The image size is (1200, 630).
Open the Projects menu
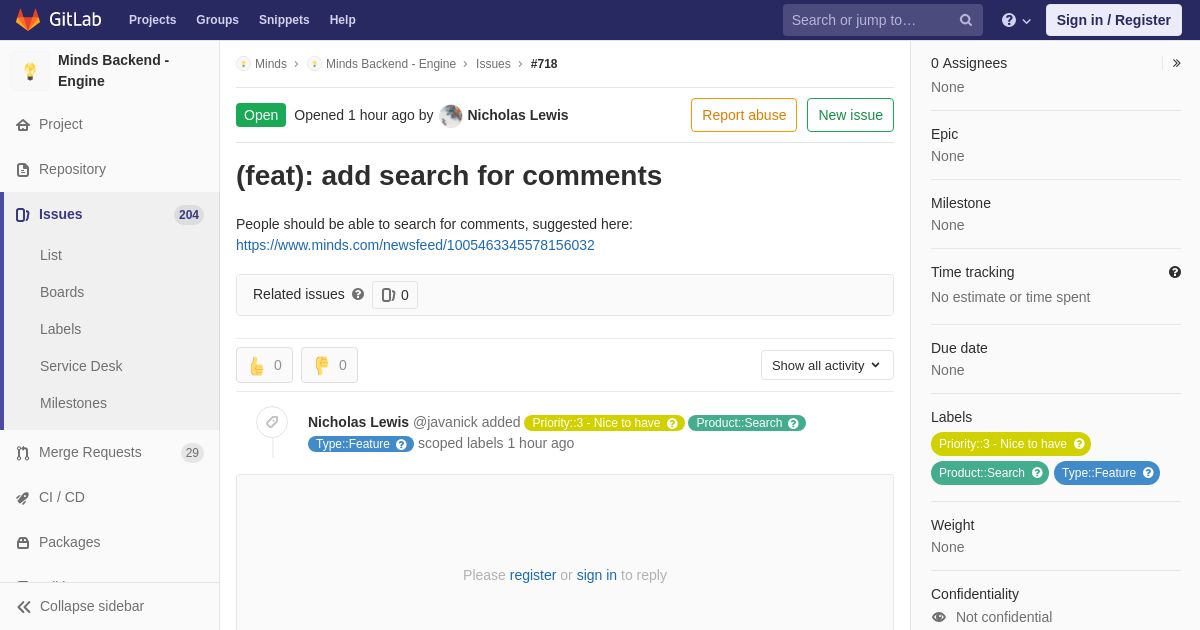pyautogui.click(x=152, y=20)
